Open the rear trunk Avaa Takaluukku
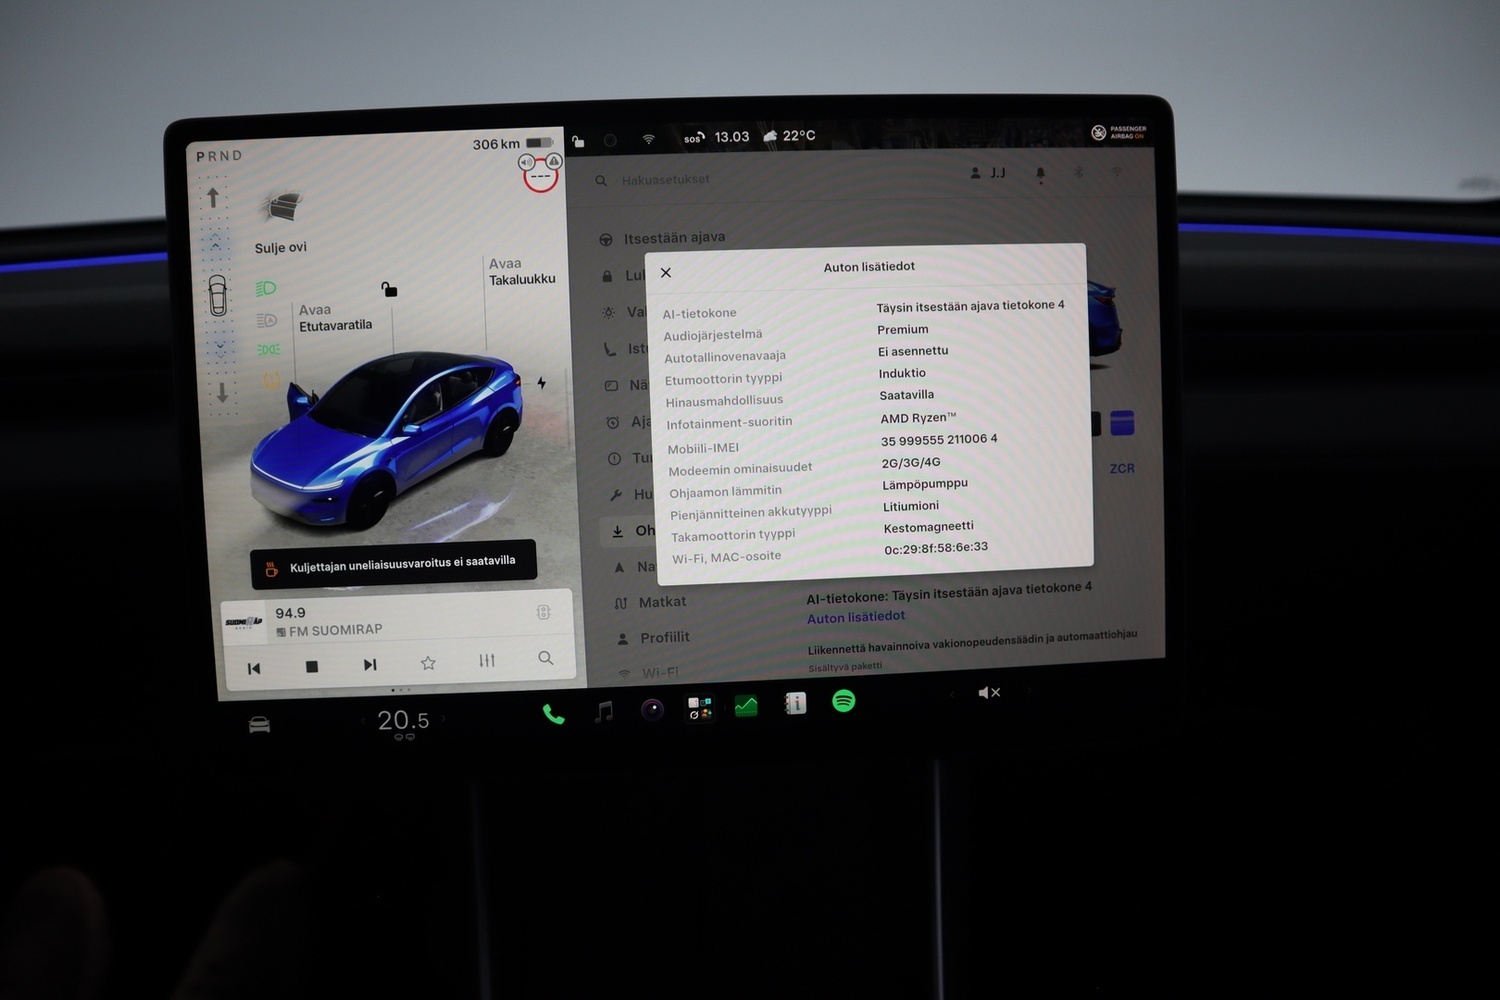1500x1000 pixels. (522, 271)
